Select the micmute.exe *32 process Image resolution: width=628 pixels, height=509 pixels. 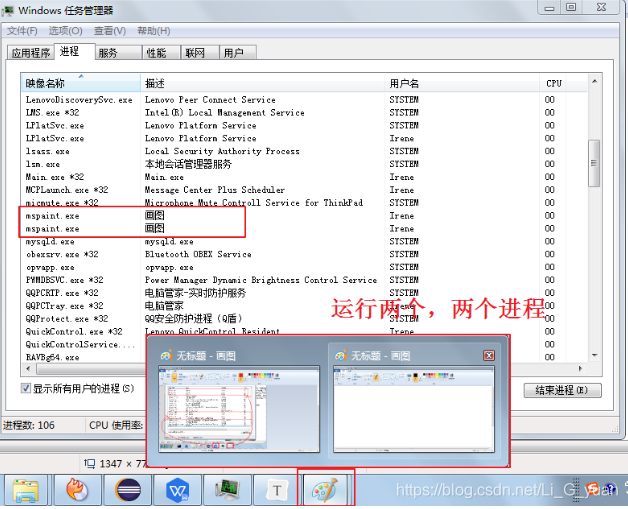click(304, 203)
